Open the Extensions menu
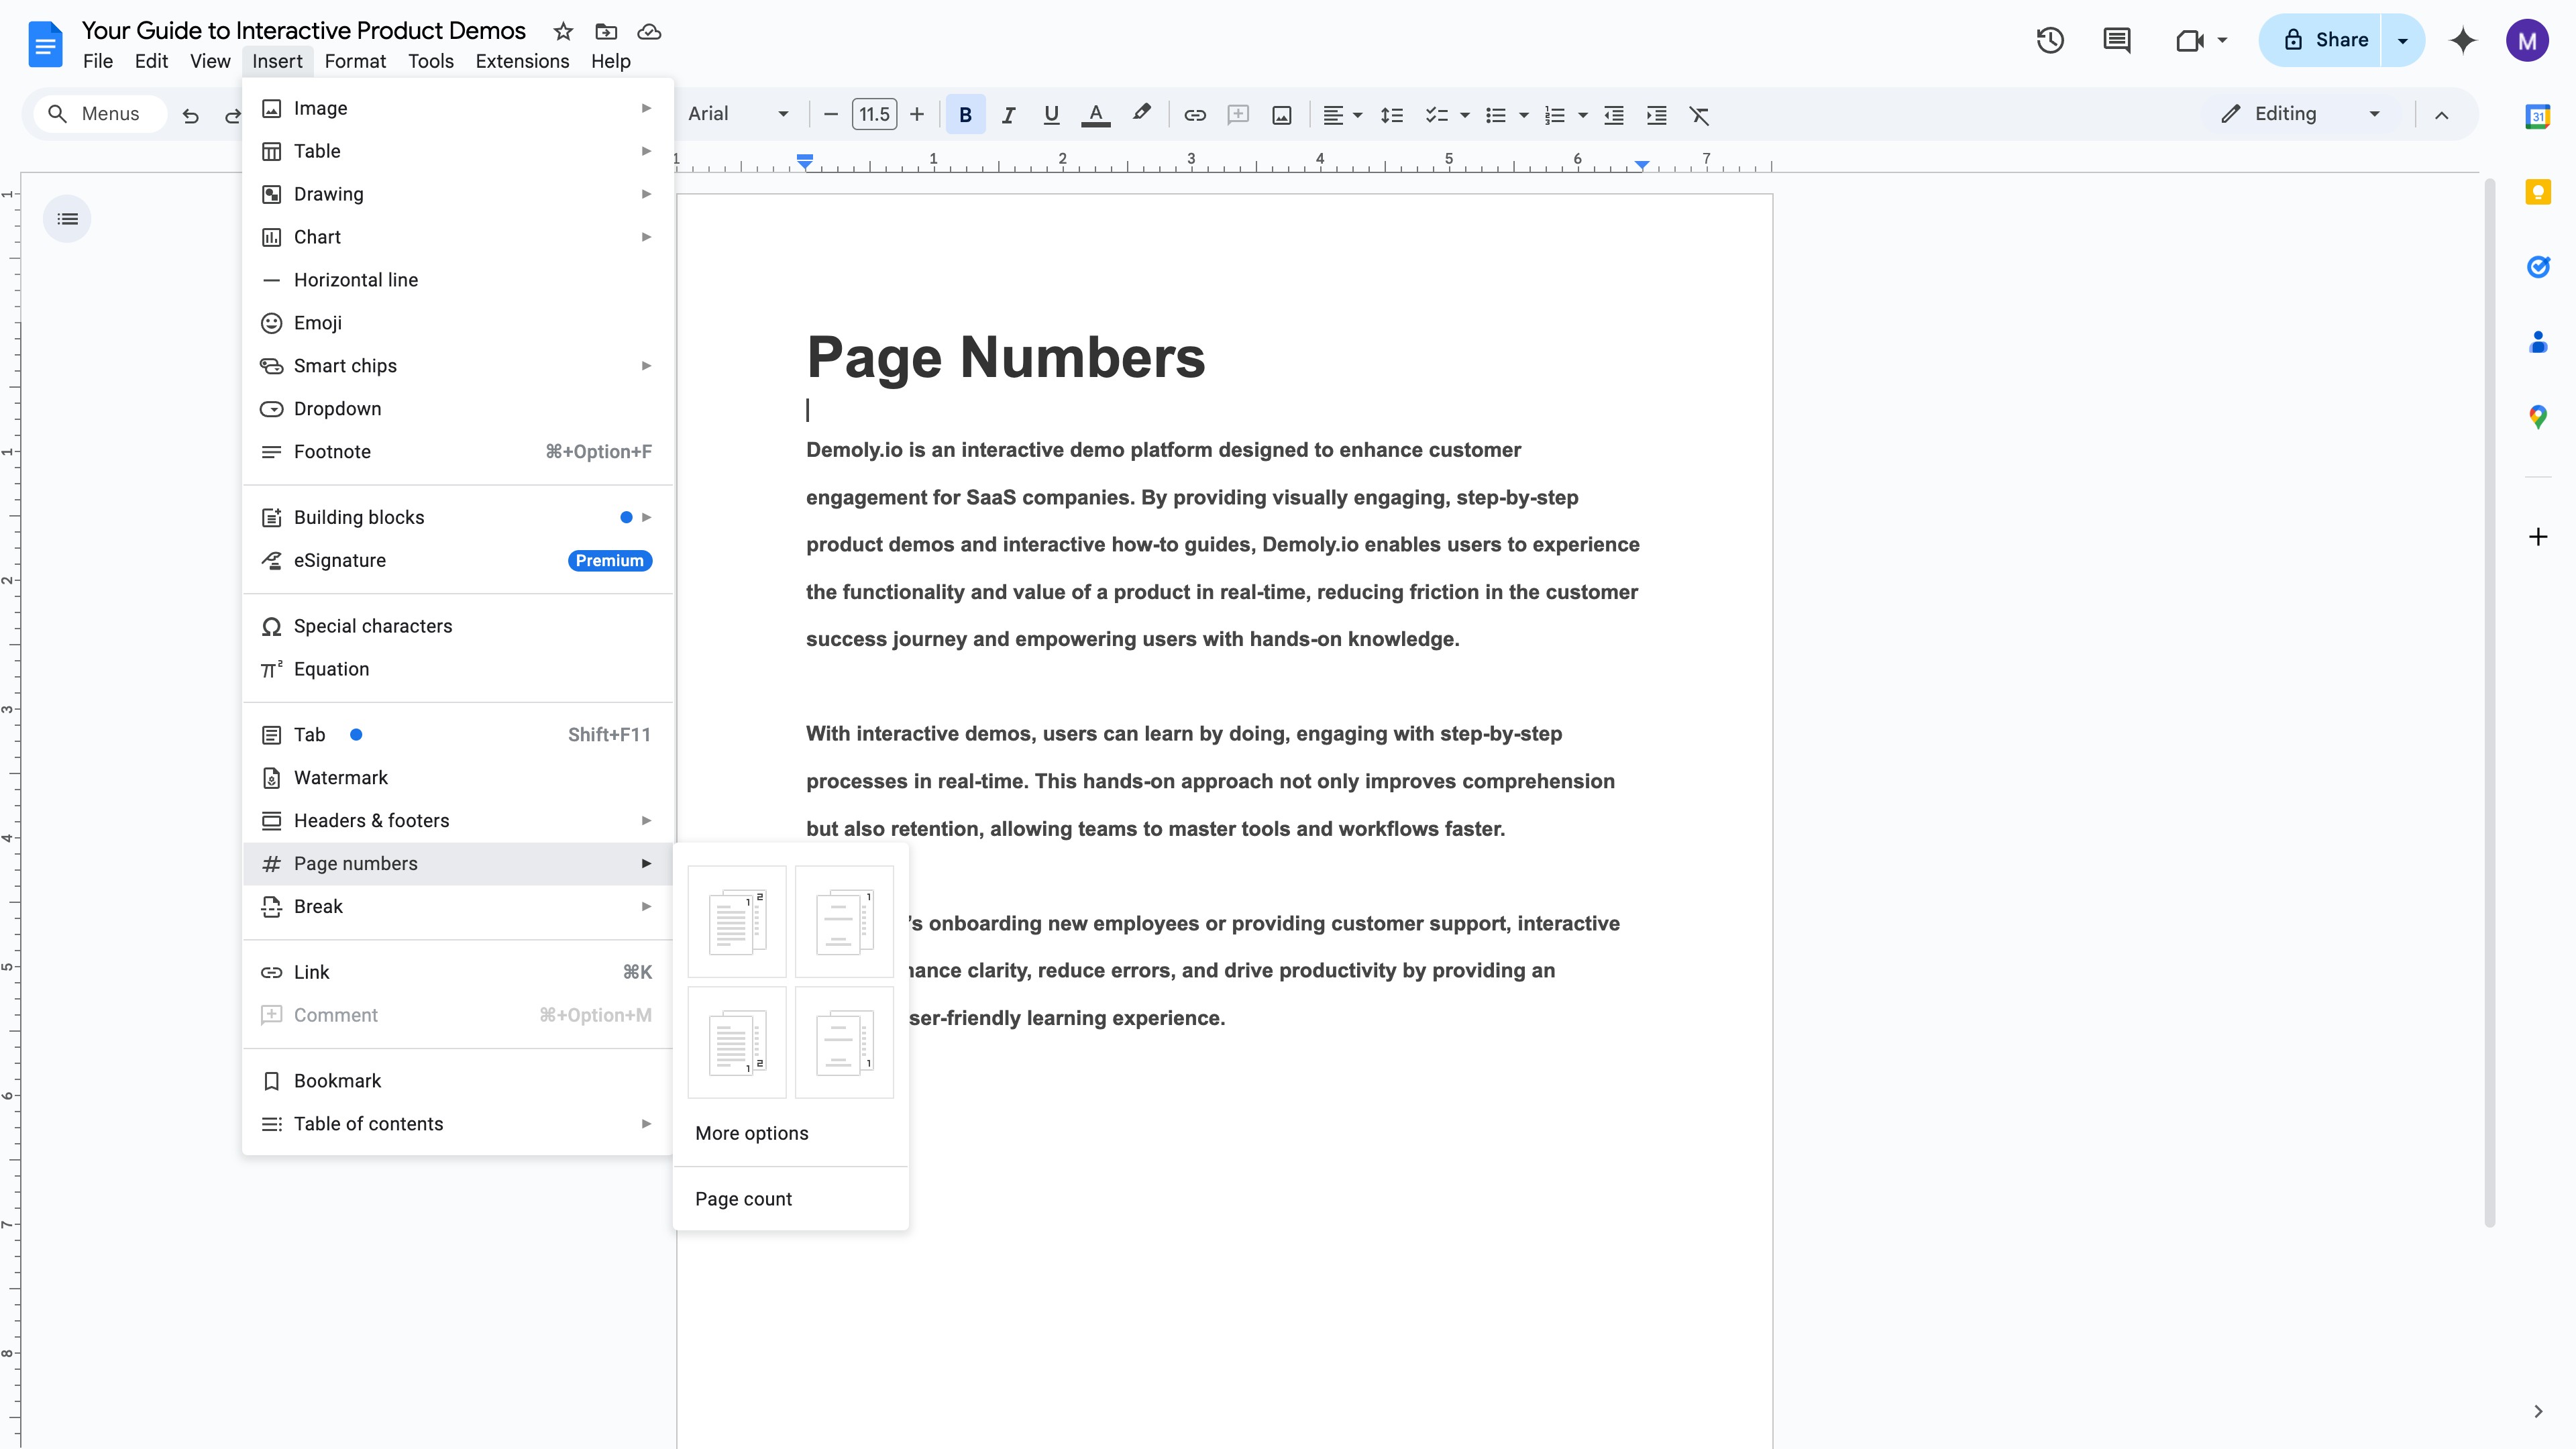Viewport: 2576px width, 1449px height. 522,61
